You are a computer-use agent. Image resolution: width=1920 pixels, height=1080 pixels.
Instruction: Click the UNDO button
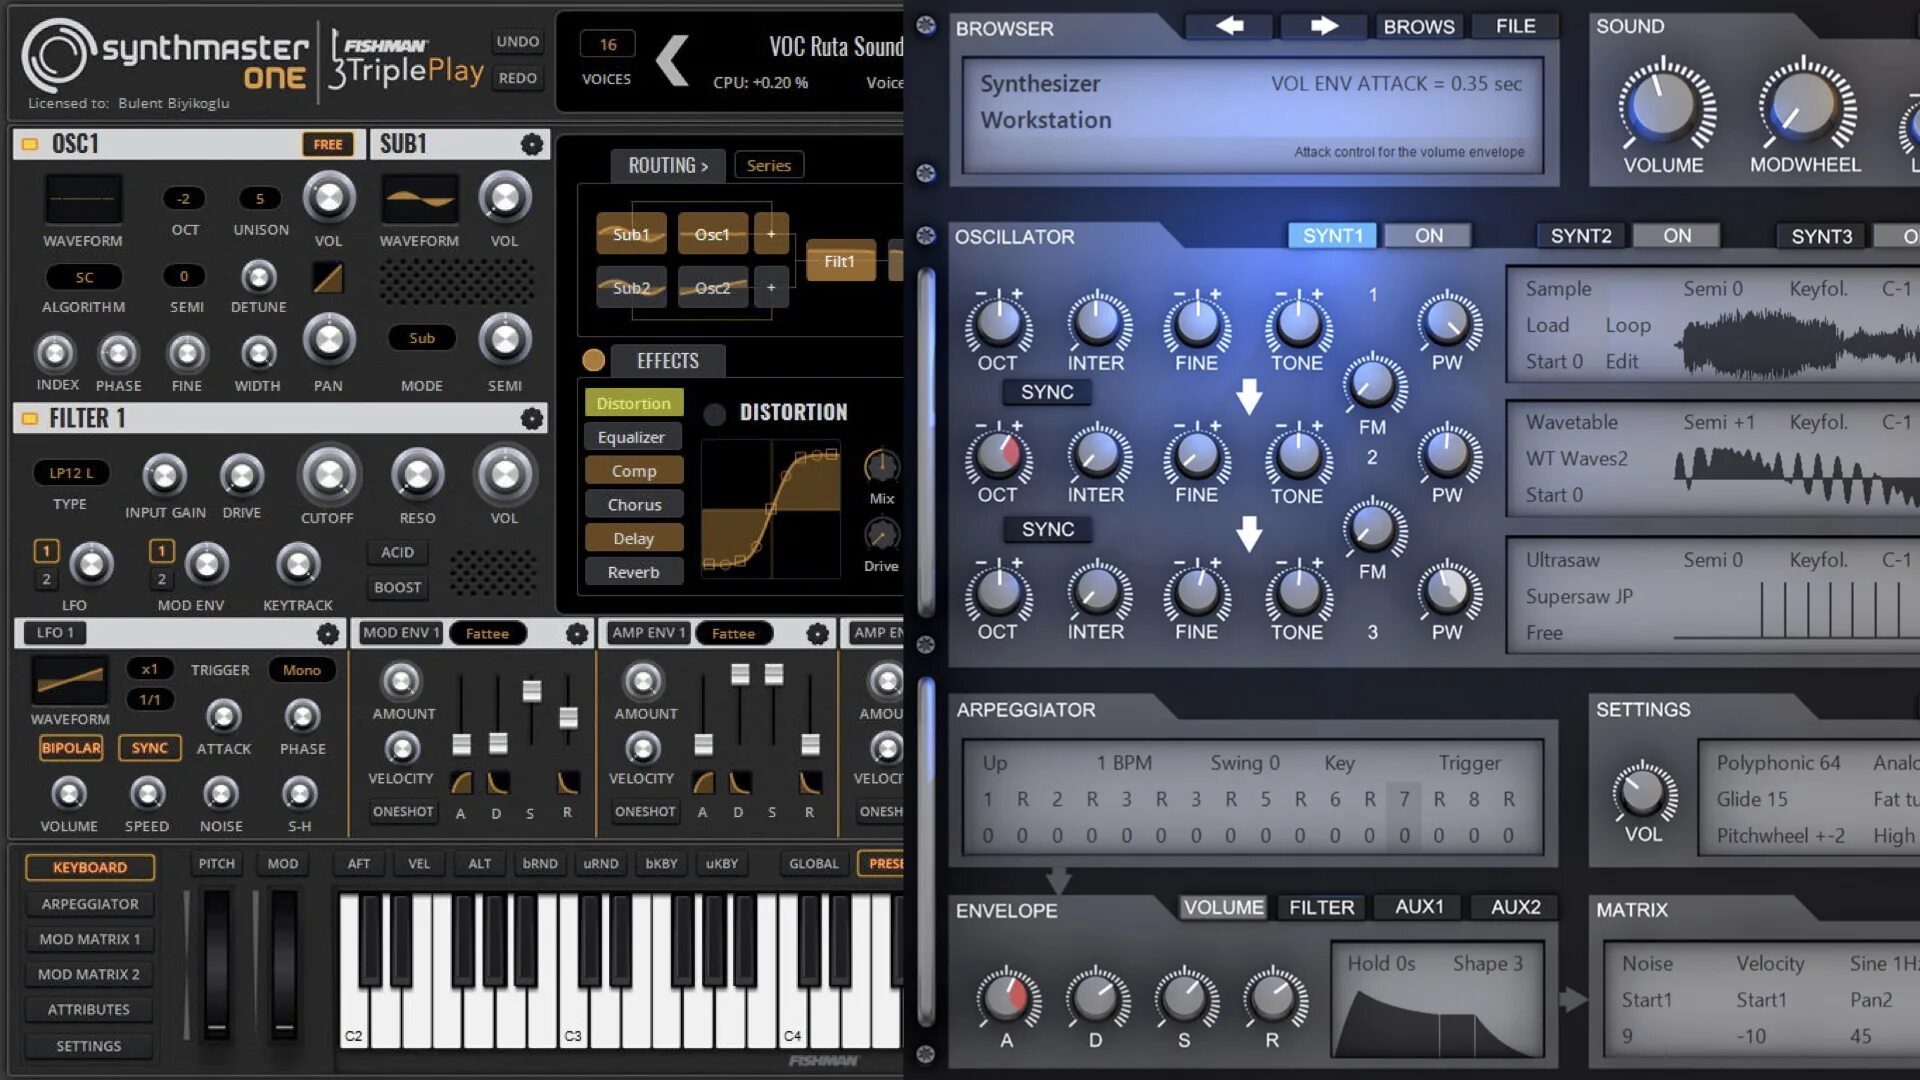(517, 42)
